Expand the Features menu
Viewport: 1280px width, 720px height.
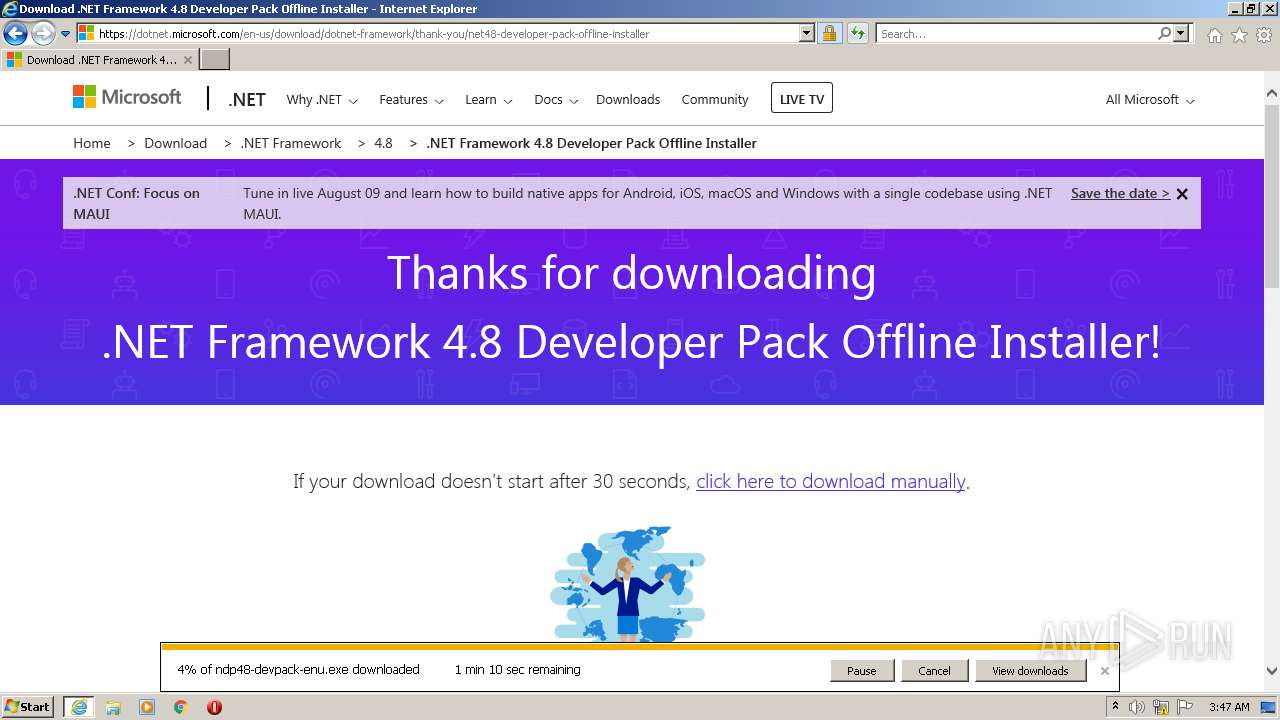pyautogui.click(x=411, y=99)
